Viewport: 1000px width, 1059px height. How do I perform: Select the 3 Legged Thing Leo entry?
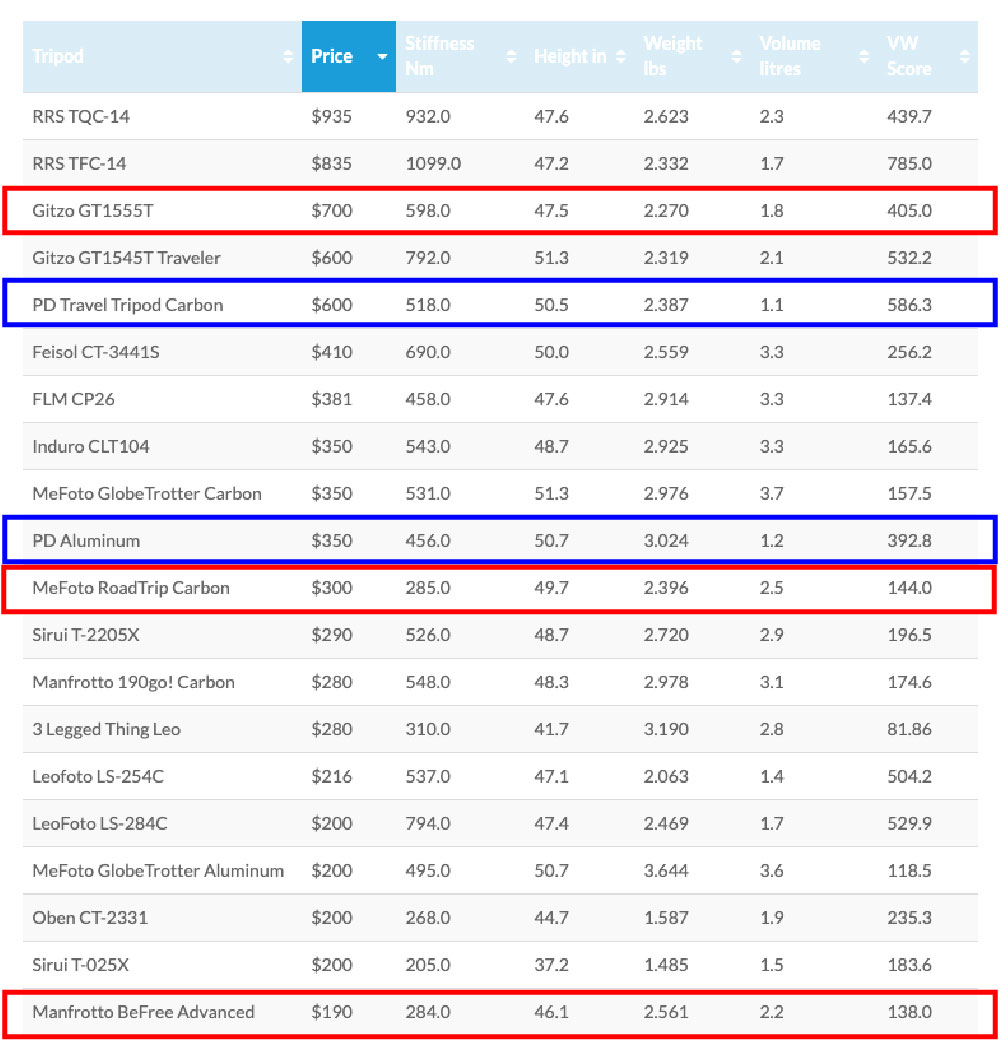(x=106, y=729)
